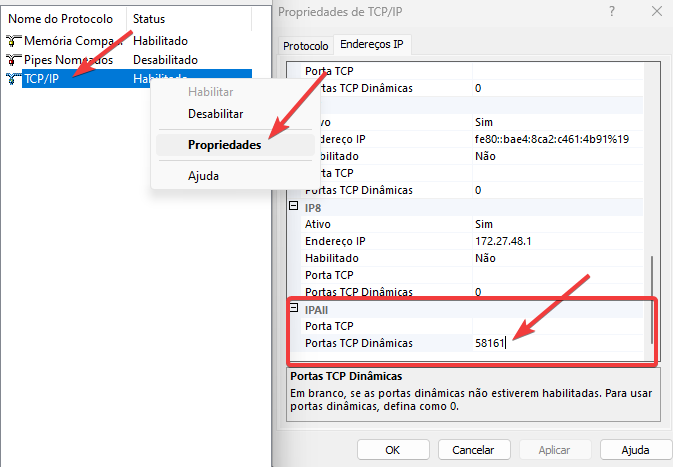Collapse the IPAll section

[x=294, y=308]
